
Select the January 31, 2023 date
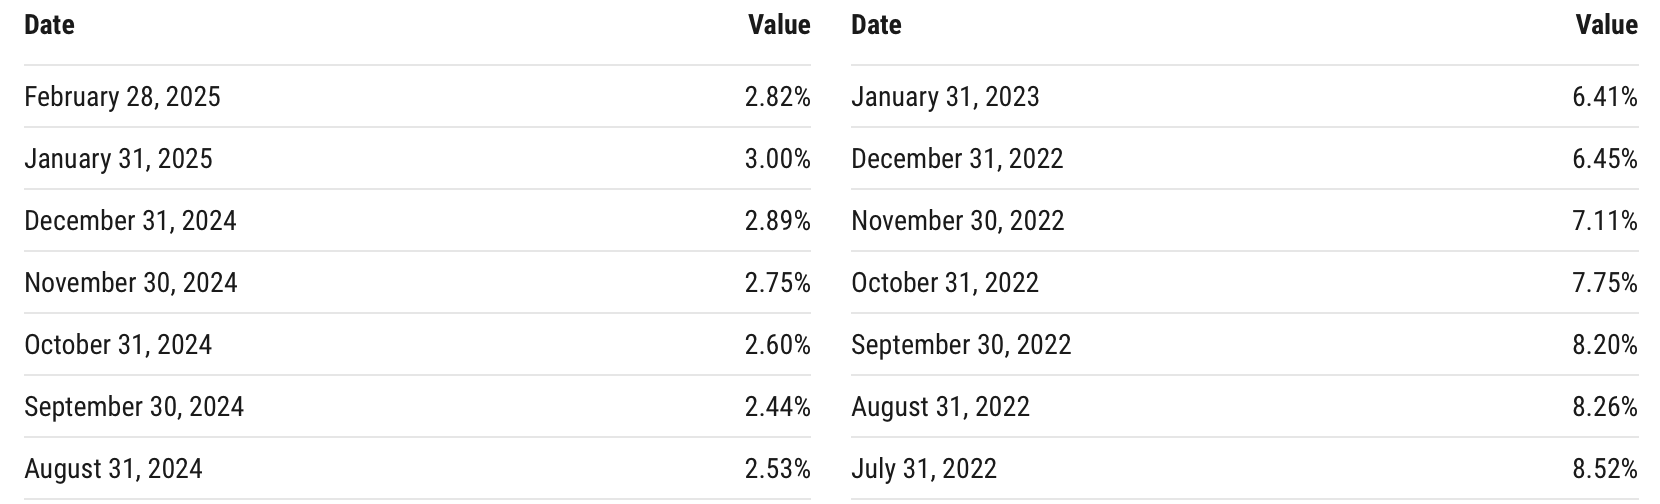tap(945, 97)
